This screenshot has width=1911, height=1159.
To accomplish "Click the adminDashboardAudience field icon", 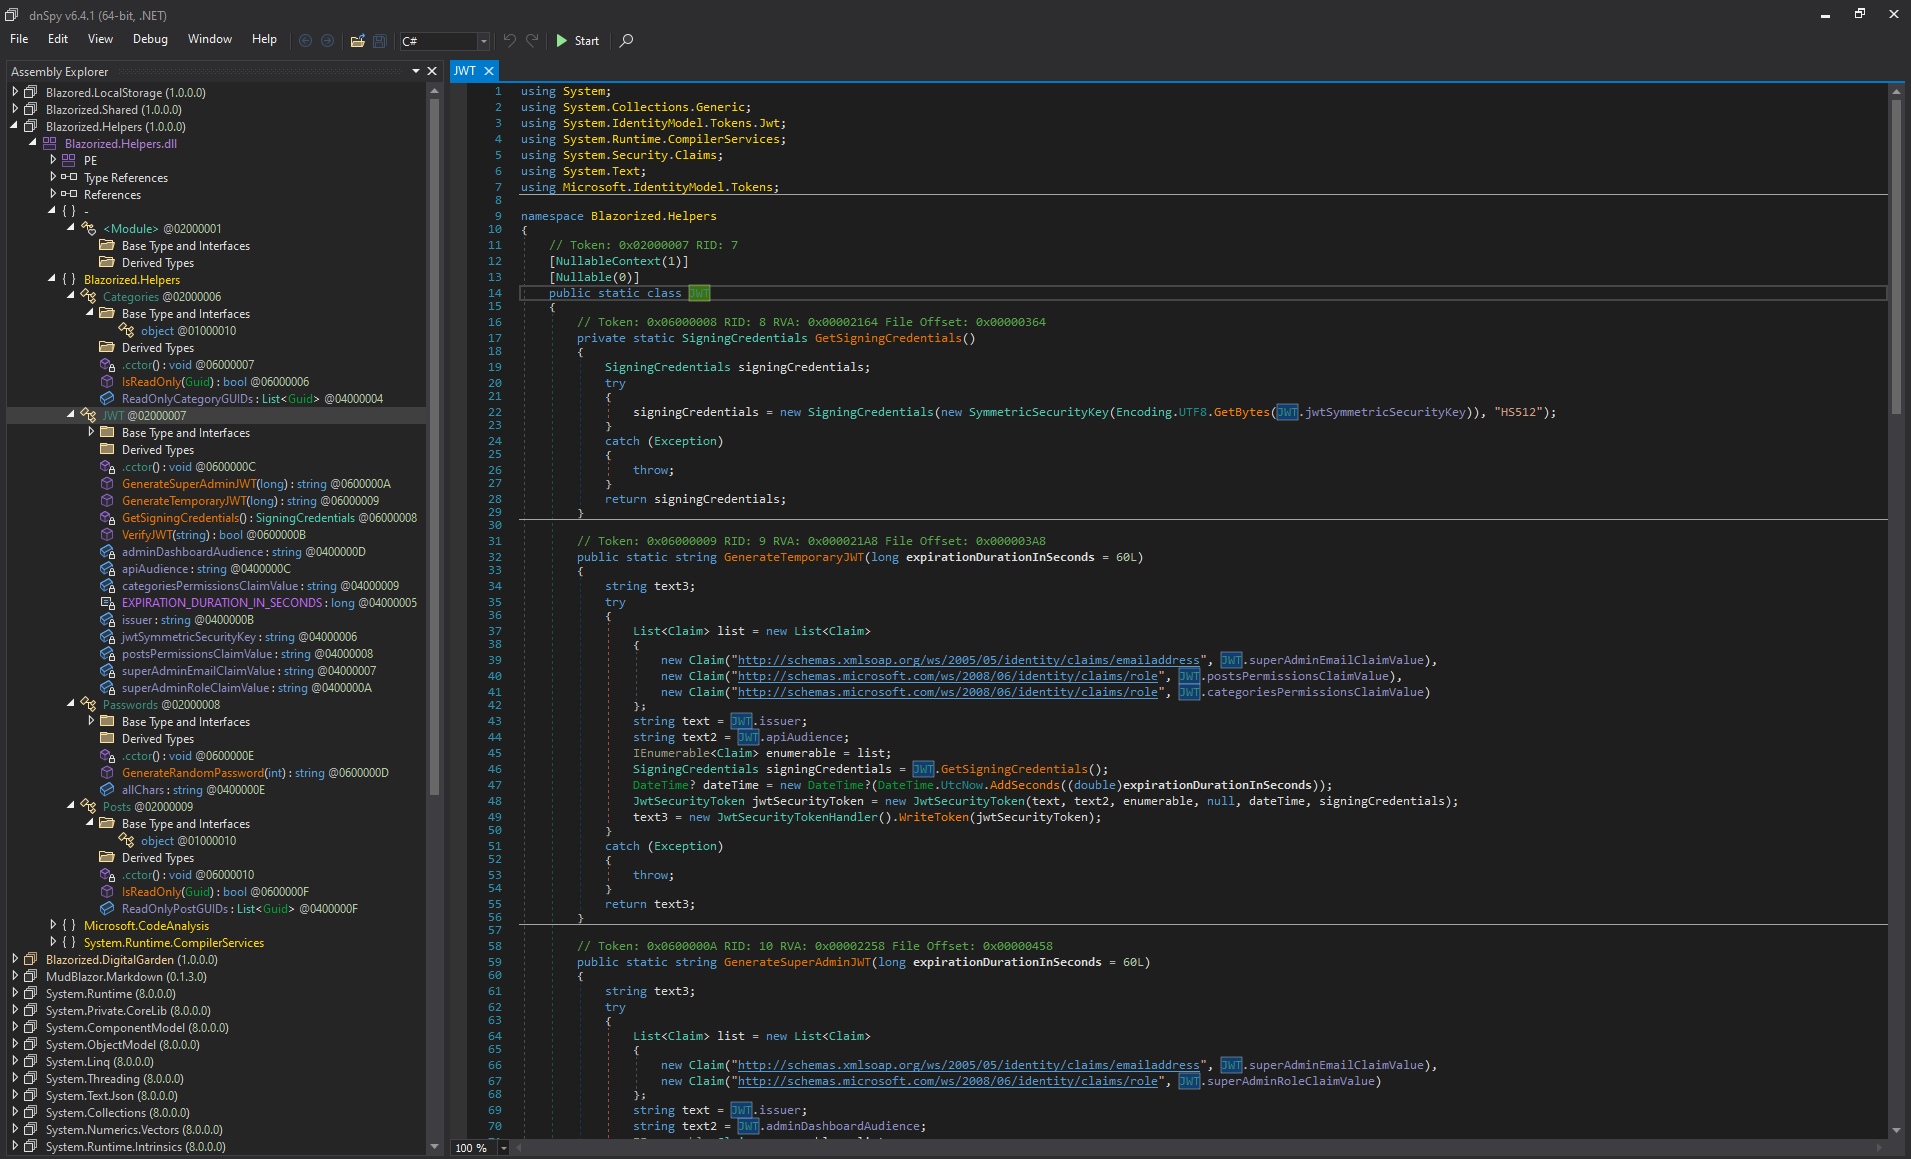I will pyautogui.click(x=107, y=551).
